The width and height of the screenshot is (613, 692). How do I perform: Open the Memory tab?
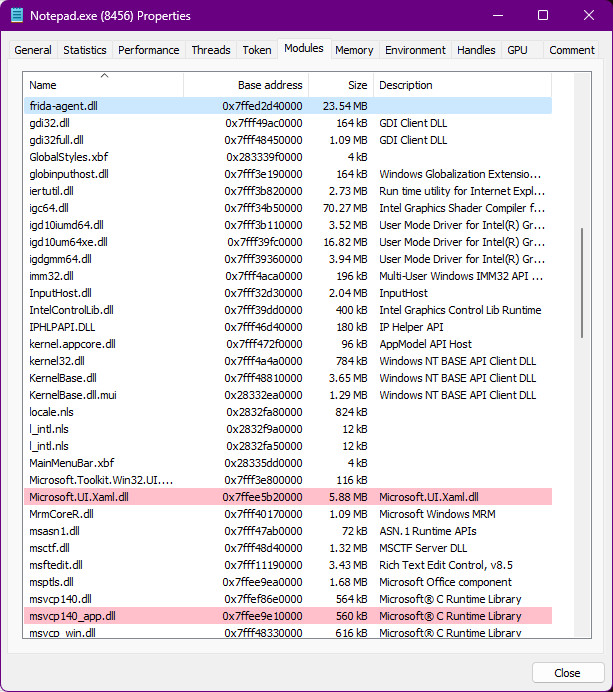pos(354,50)
